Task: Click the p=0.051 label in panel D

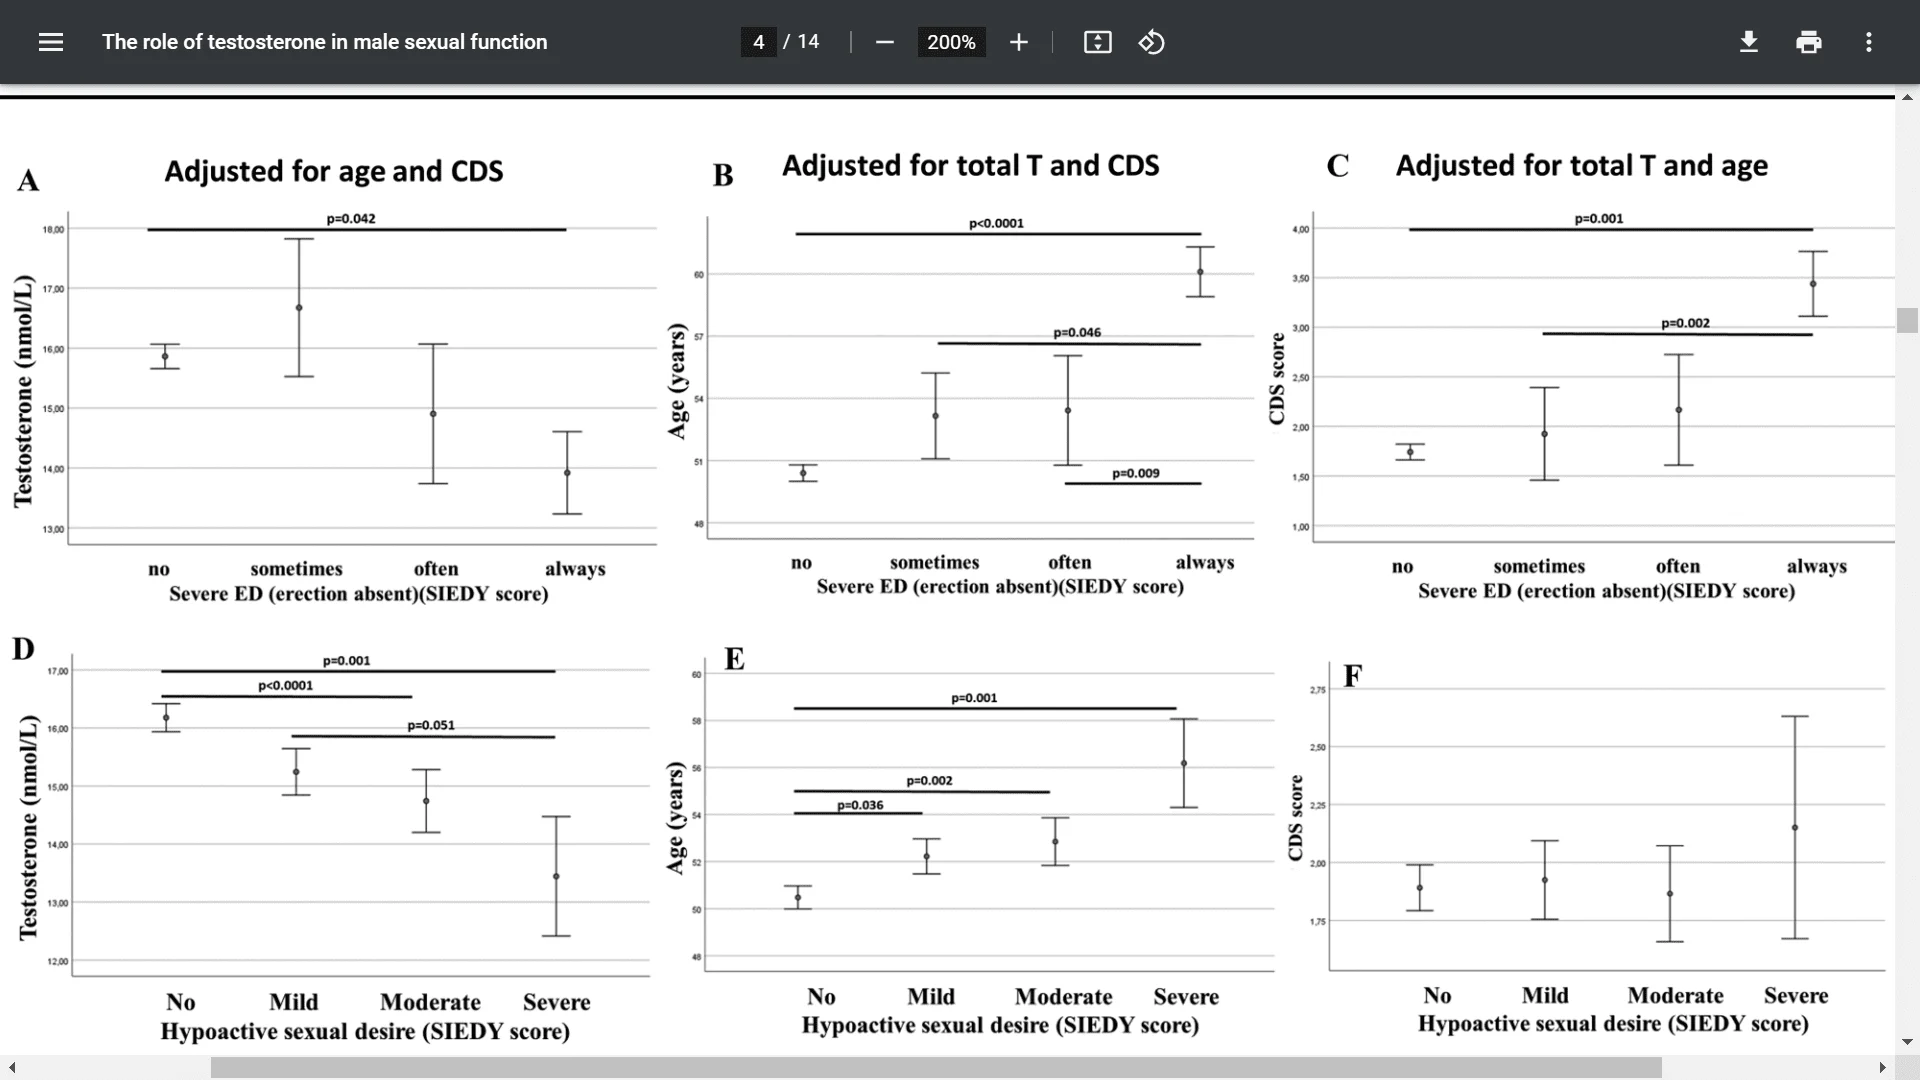Action: (431, 725)
